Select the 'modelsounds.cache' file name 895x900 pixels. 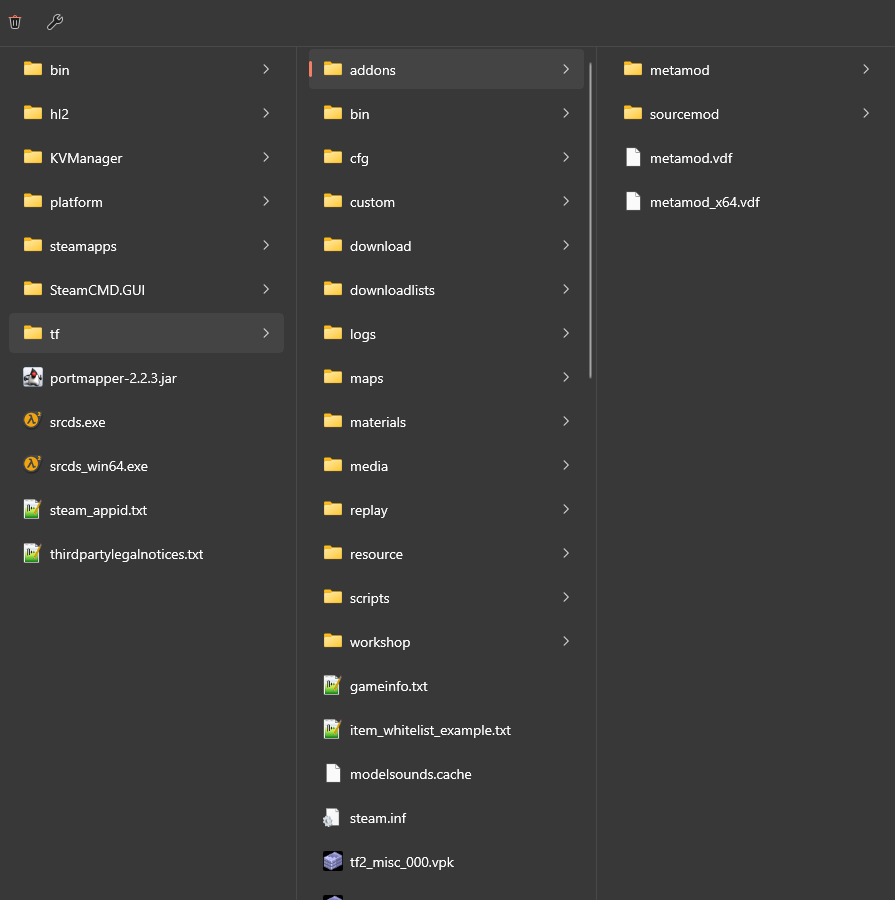click(x=410, y=774)
